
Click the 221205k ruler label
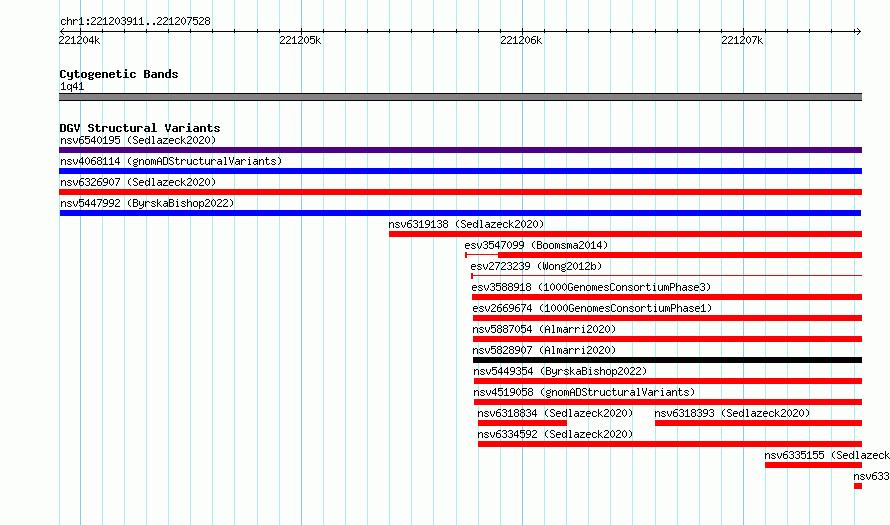(300, 40)
